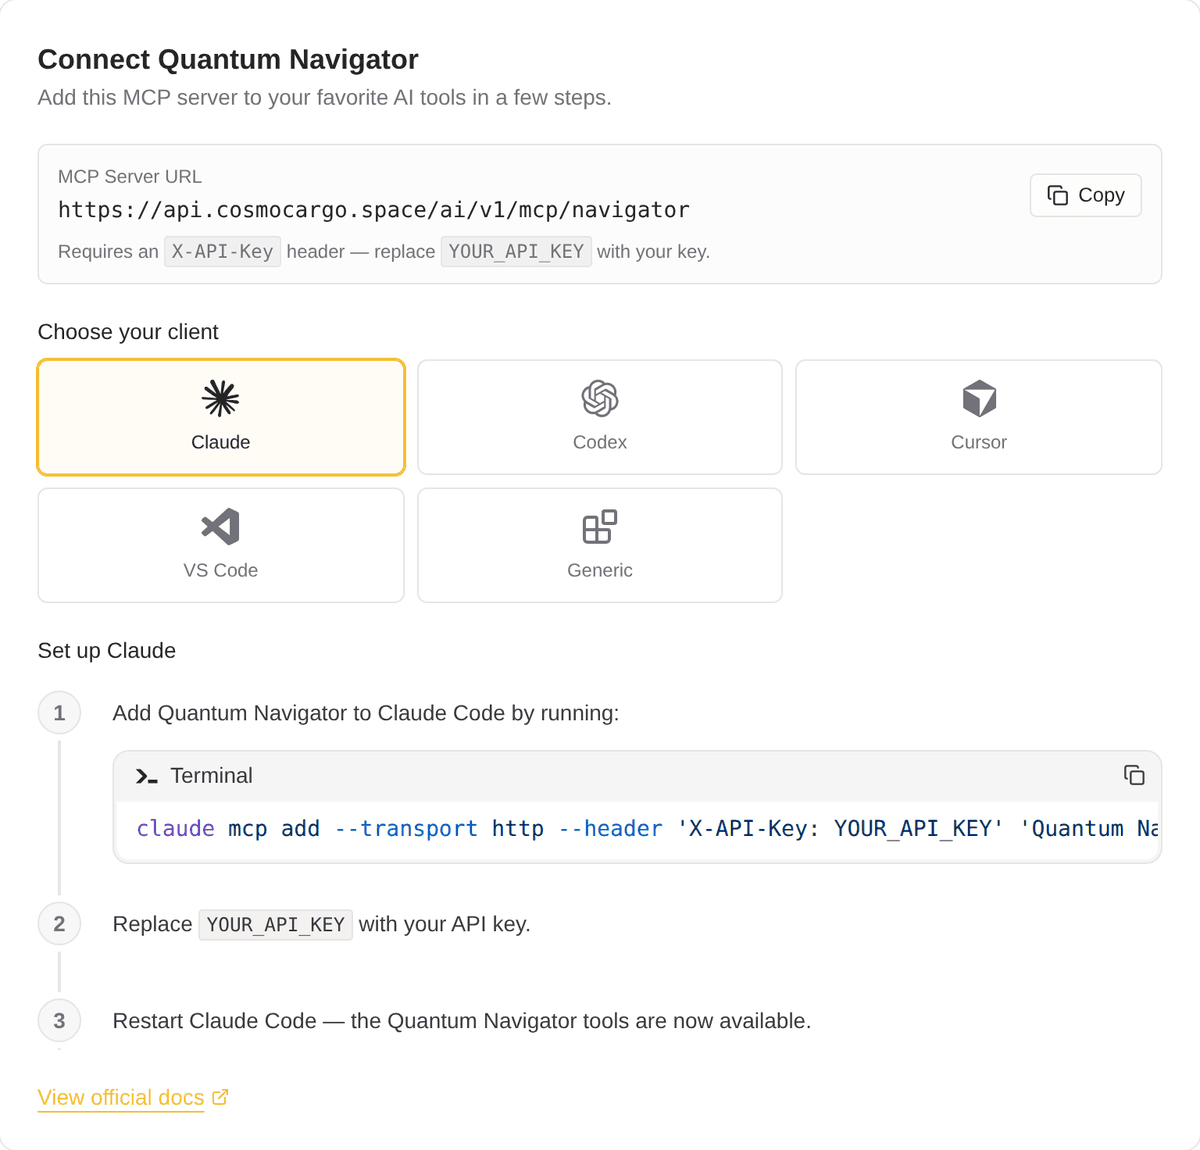Select the VS Code client card
Viewport: 1200px width, 1150px height.
tap(221, 545)
